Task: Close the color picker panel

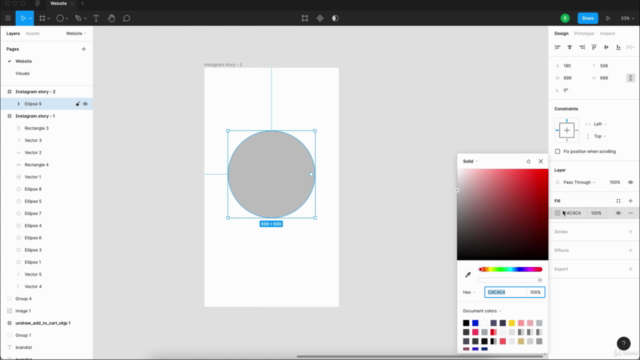Action: coord(541,161)
